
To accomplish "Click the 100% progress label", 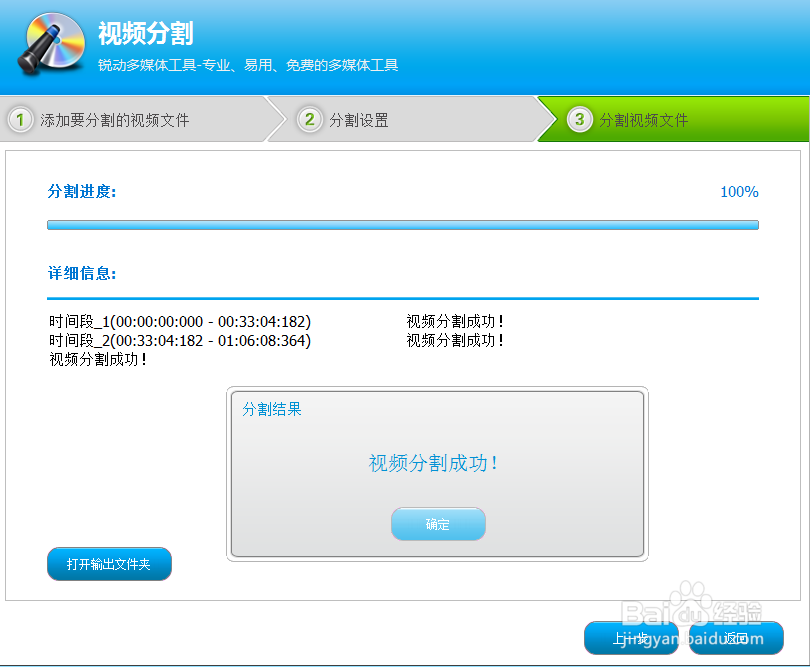I will tap(738, 192).
